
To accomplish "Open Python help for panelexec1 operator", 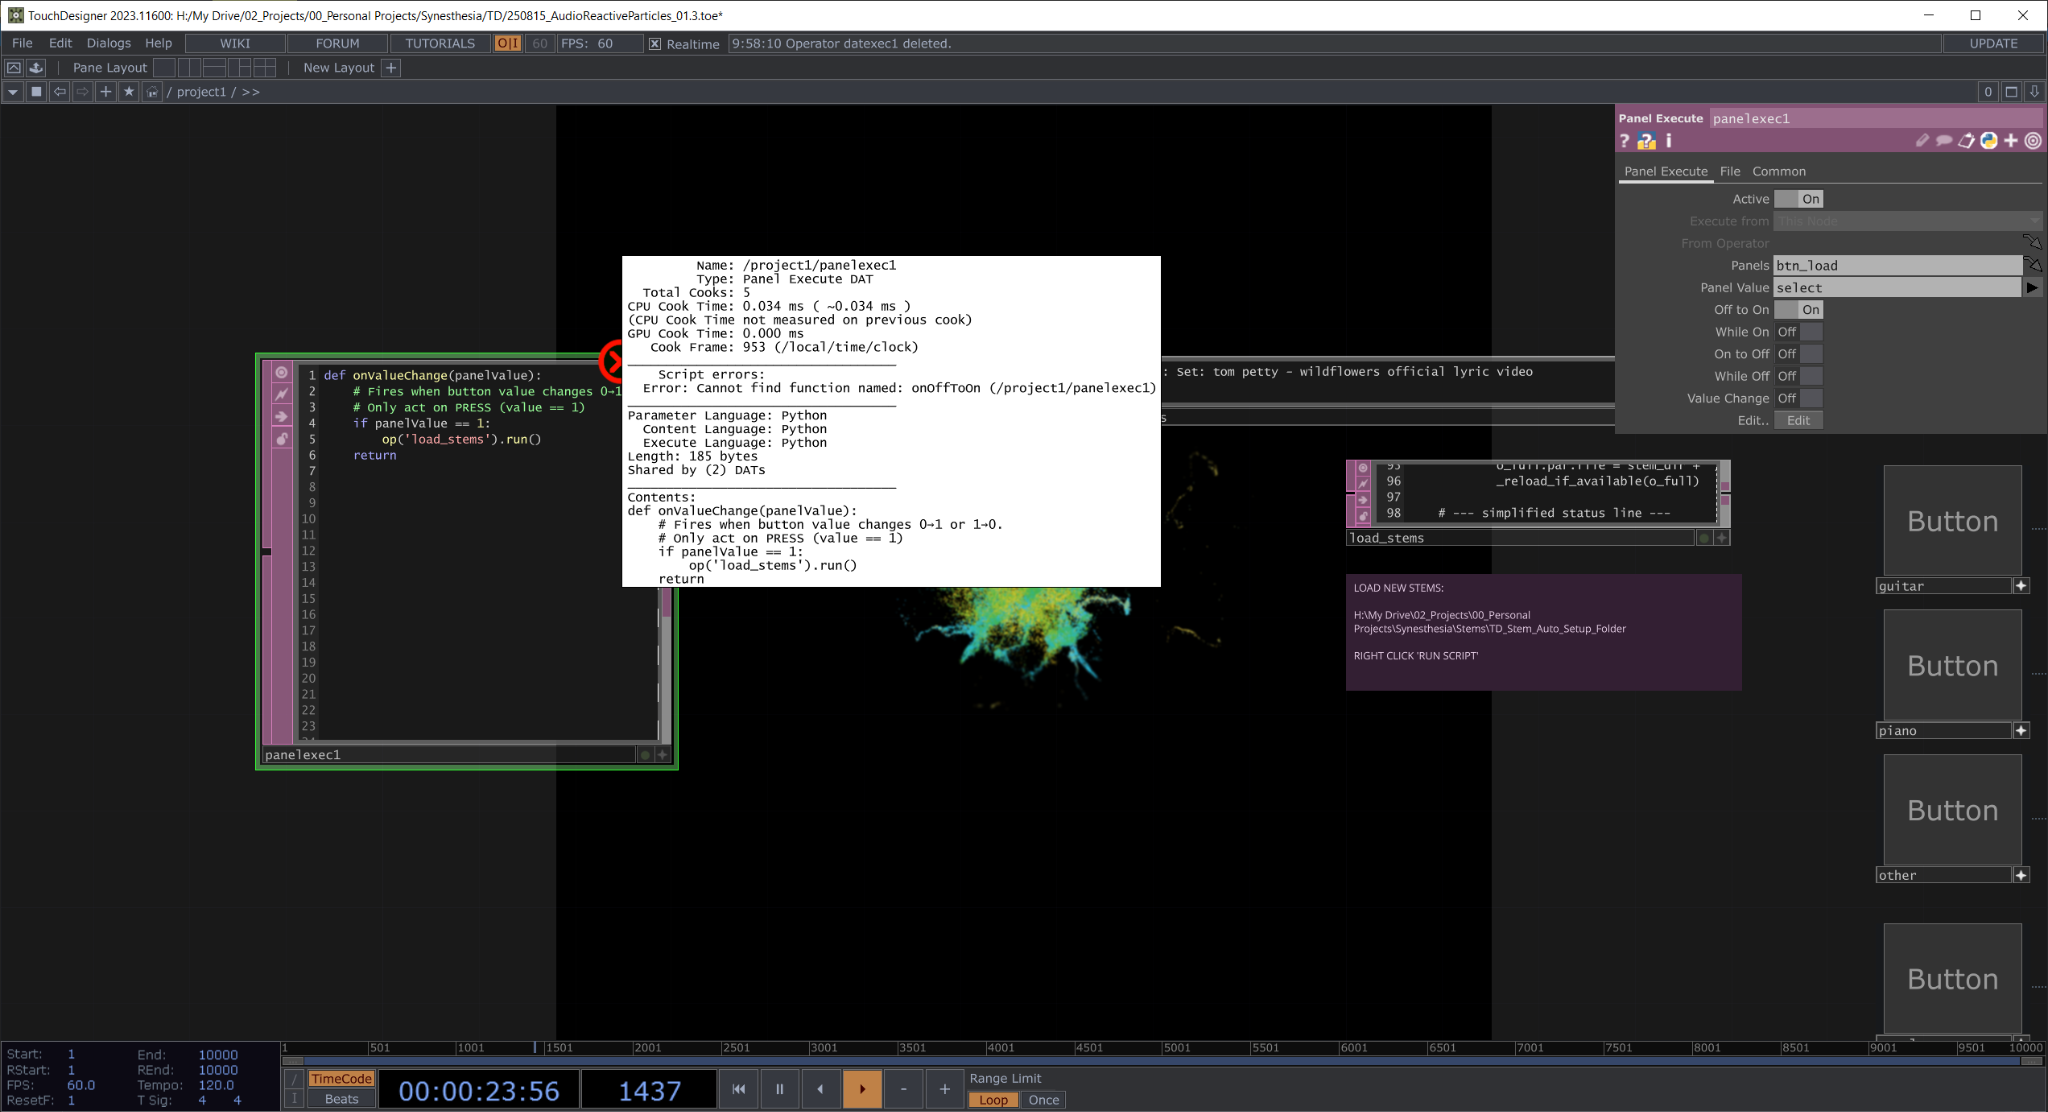I will 1646,141.
